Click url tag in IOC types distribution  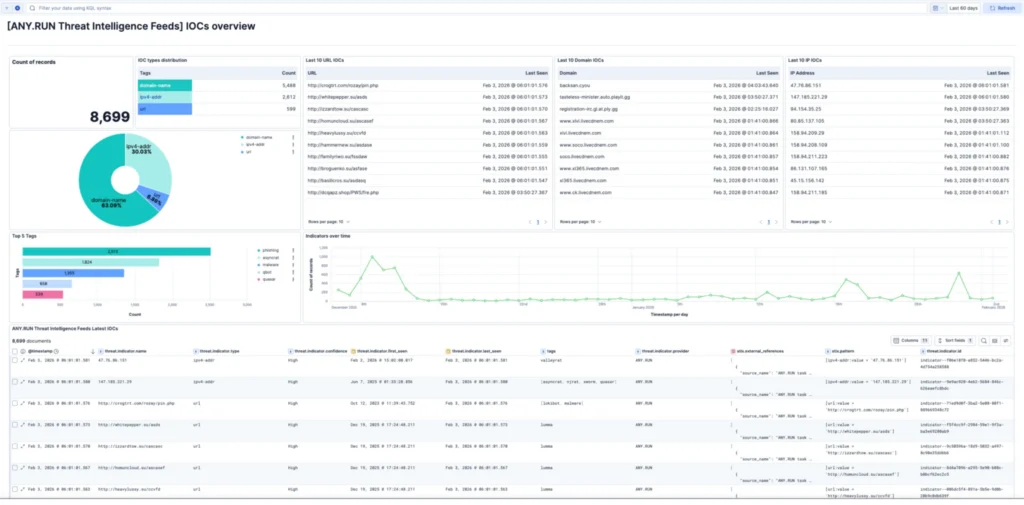[x=165, y=108]
